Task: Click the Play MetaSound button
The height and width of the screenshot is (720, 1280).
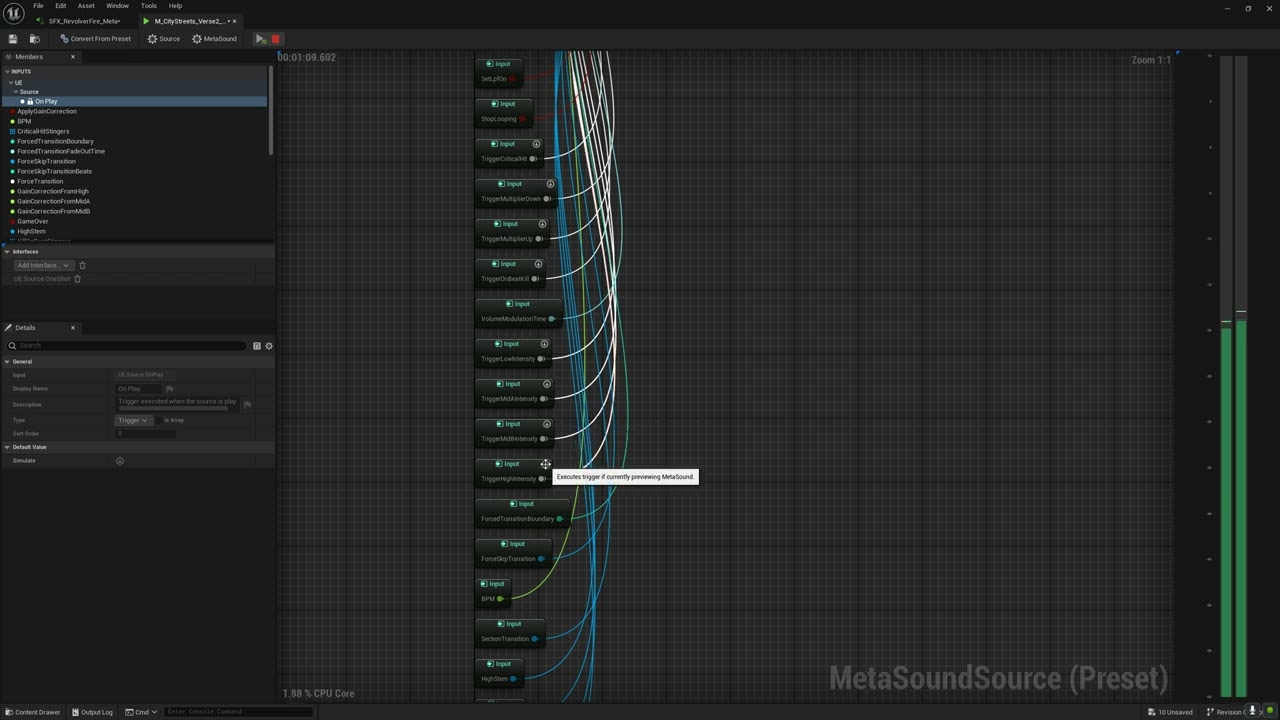Action: click(x=260, y=39)
